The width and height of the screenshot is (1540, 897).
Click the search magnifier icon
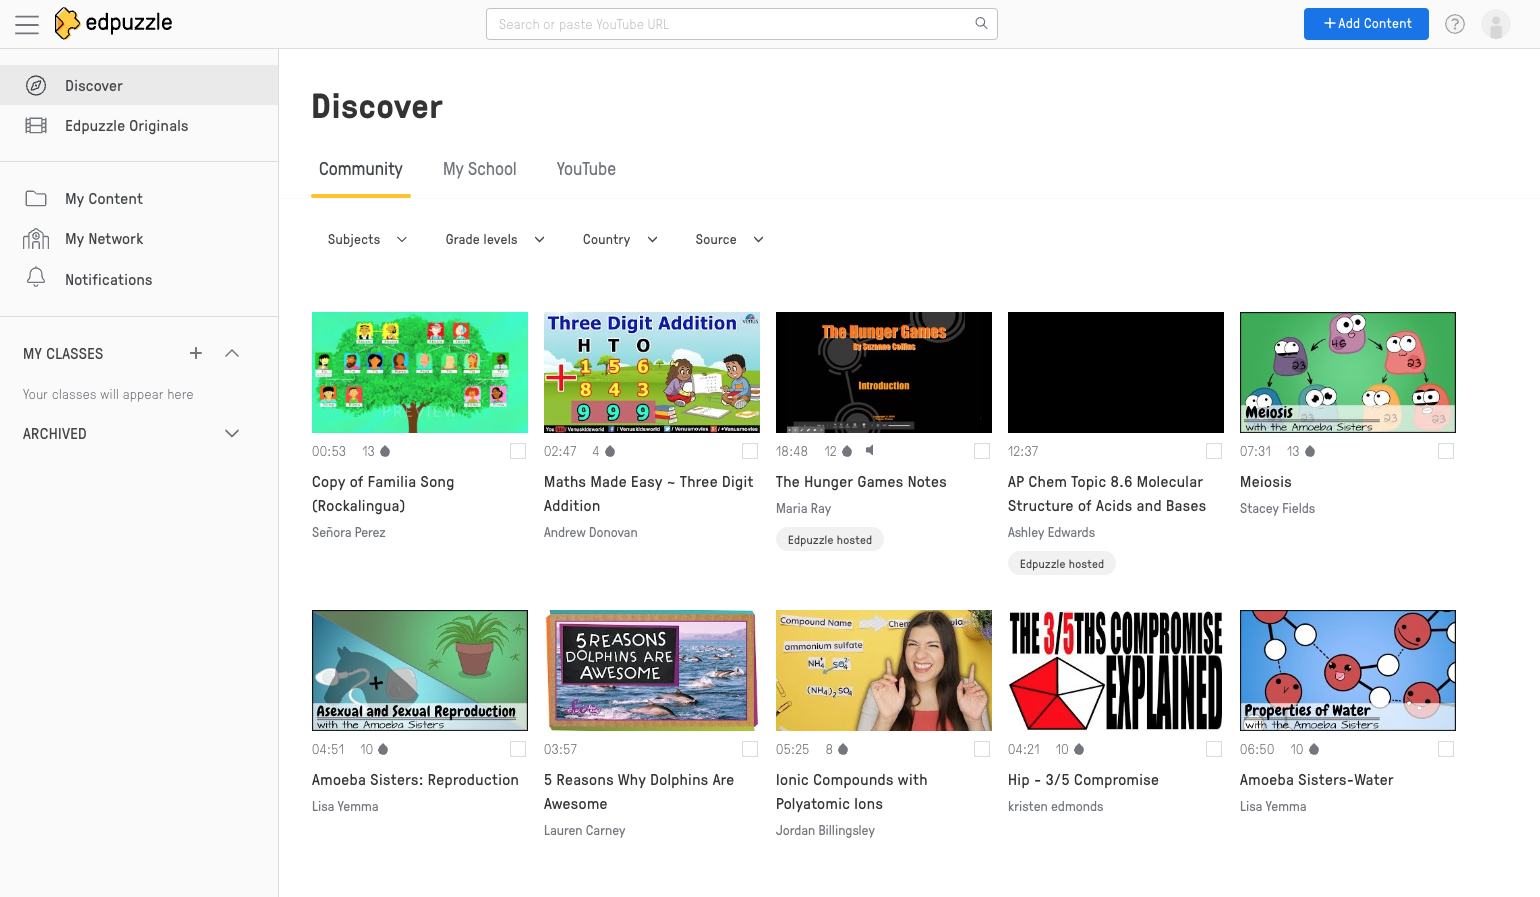981,23
